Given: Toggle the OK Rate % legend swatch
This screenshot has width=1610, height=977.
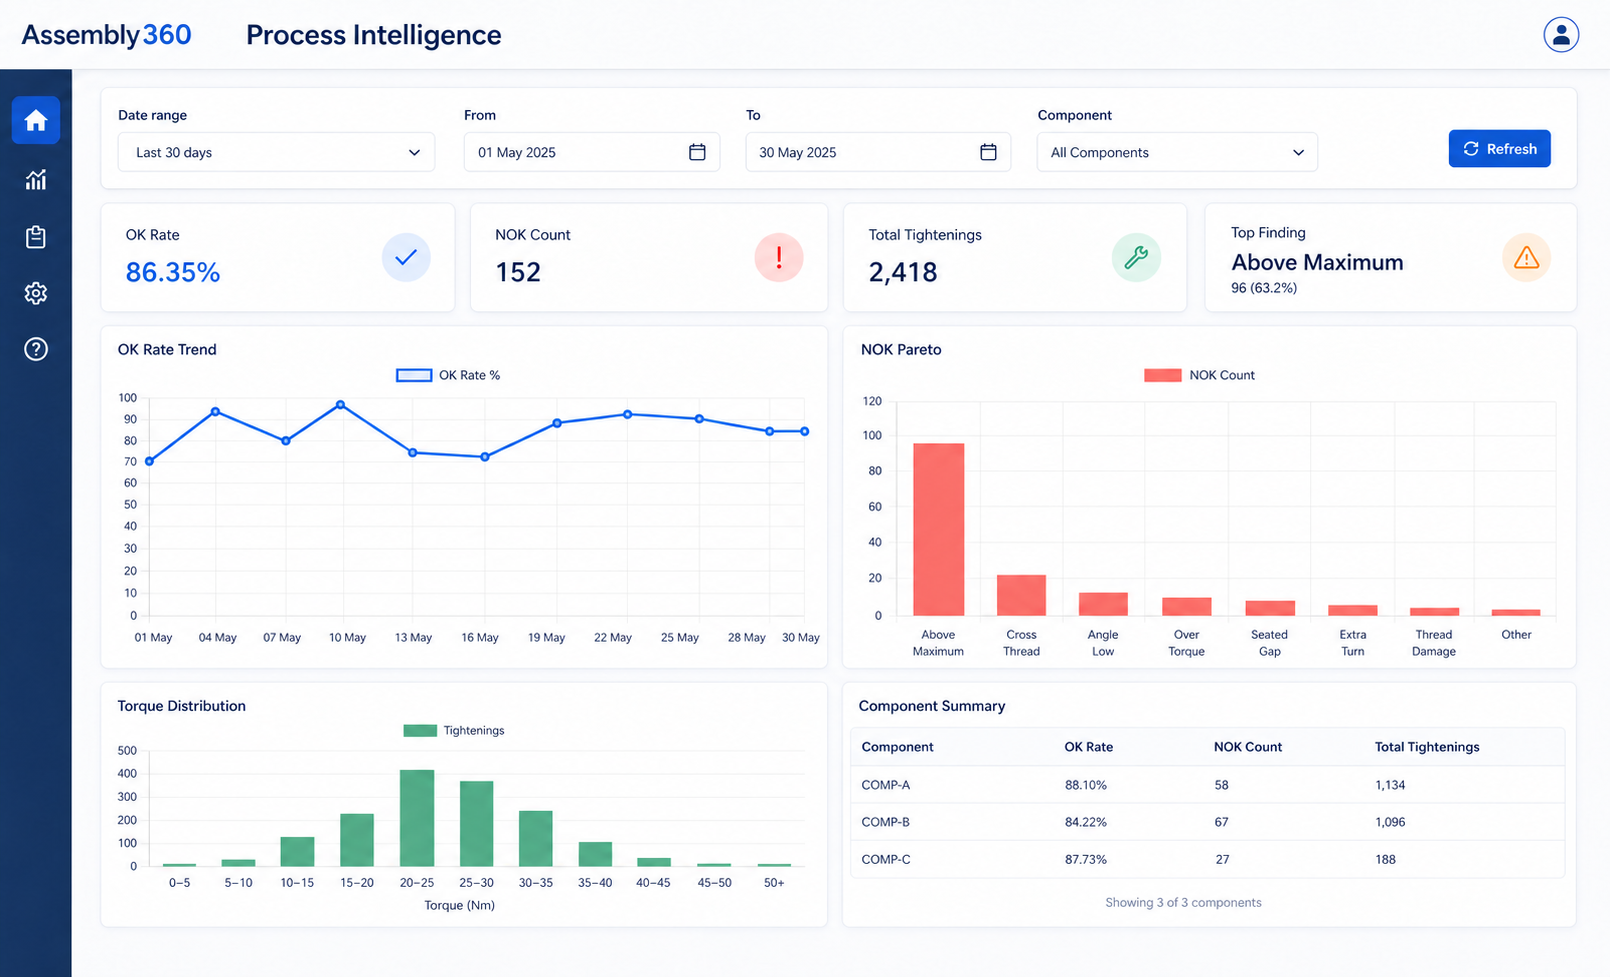Looking at the screenshot, I should click(414, 375).
